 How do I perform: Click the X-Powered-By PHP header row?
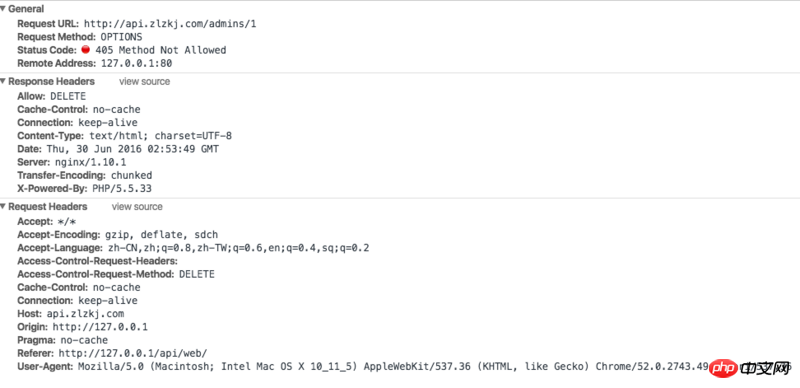pyautogui.click(x=84, y=189)
